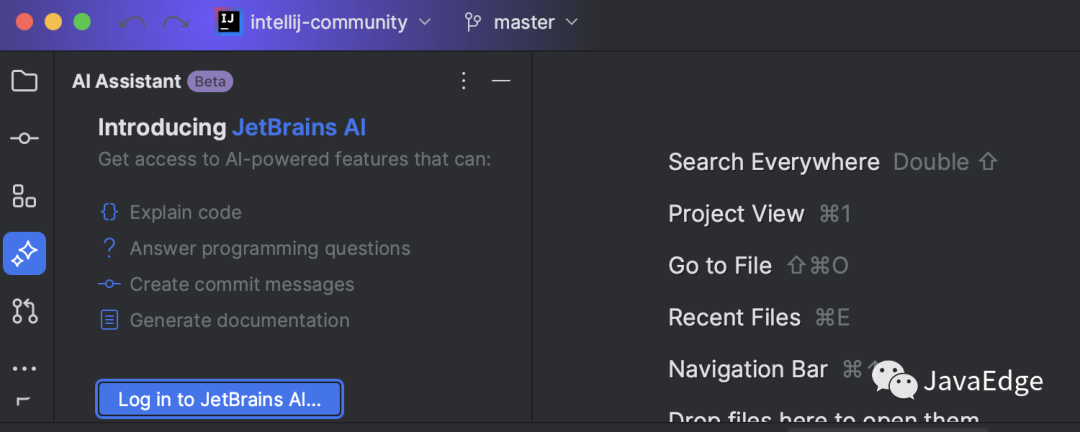Click the Explain code braces icon
Viewport: 1080px width, 432px height.
[x=110, y=212]
